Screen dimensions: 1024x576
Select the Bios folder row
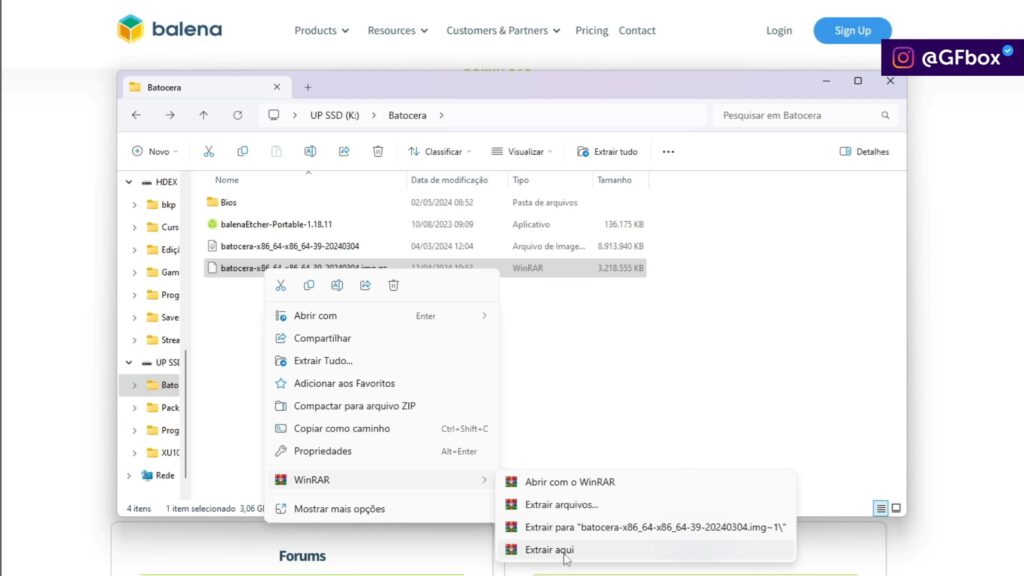(x=425, y=202)
